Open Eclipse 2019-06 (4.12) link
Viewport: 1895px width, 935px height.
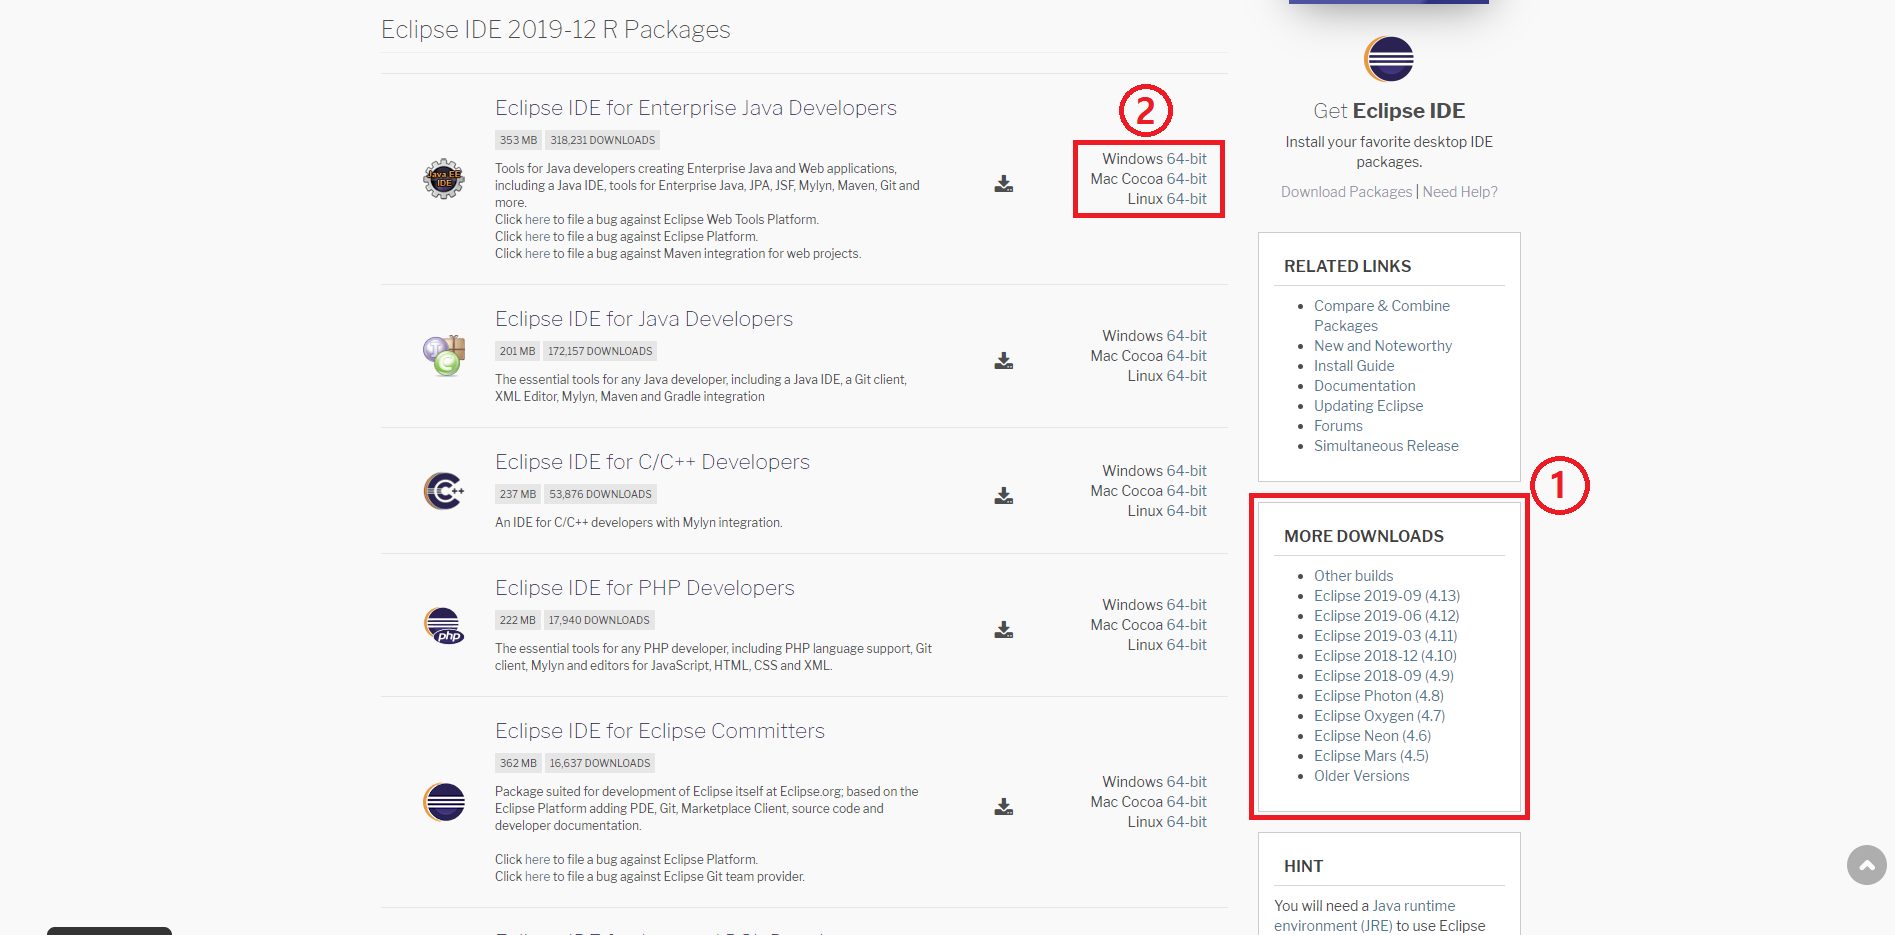[1387, 616]
